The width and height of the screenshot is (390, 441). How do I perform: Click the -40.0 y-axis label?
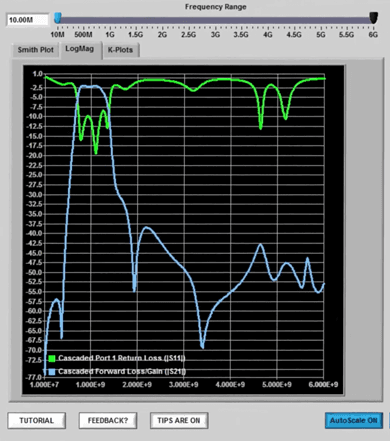[35, 233]
